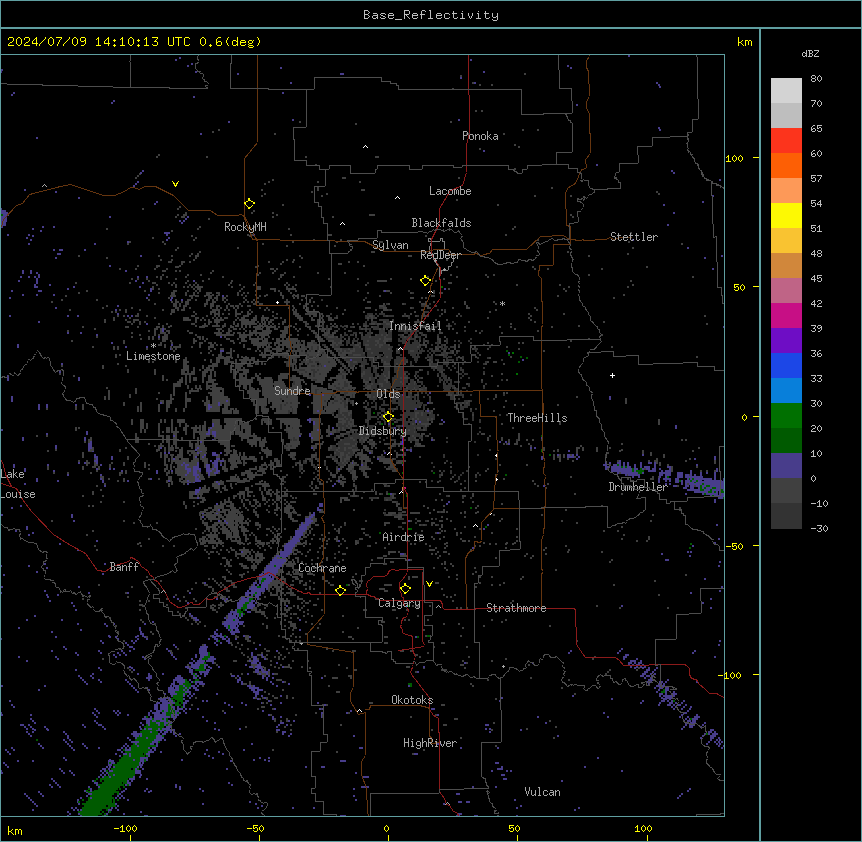Click the Lake Louise label
Viewport: 862px width, 842px height.
point(18,484)
